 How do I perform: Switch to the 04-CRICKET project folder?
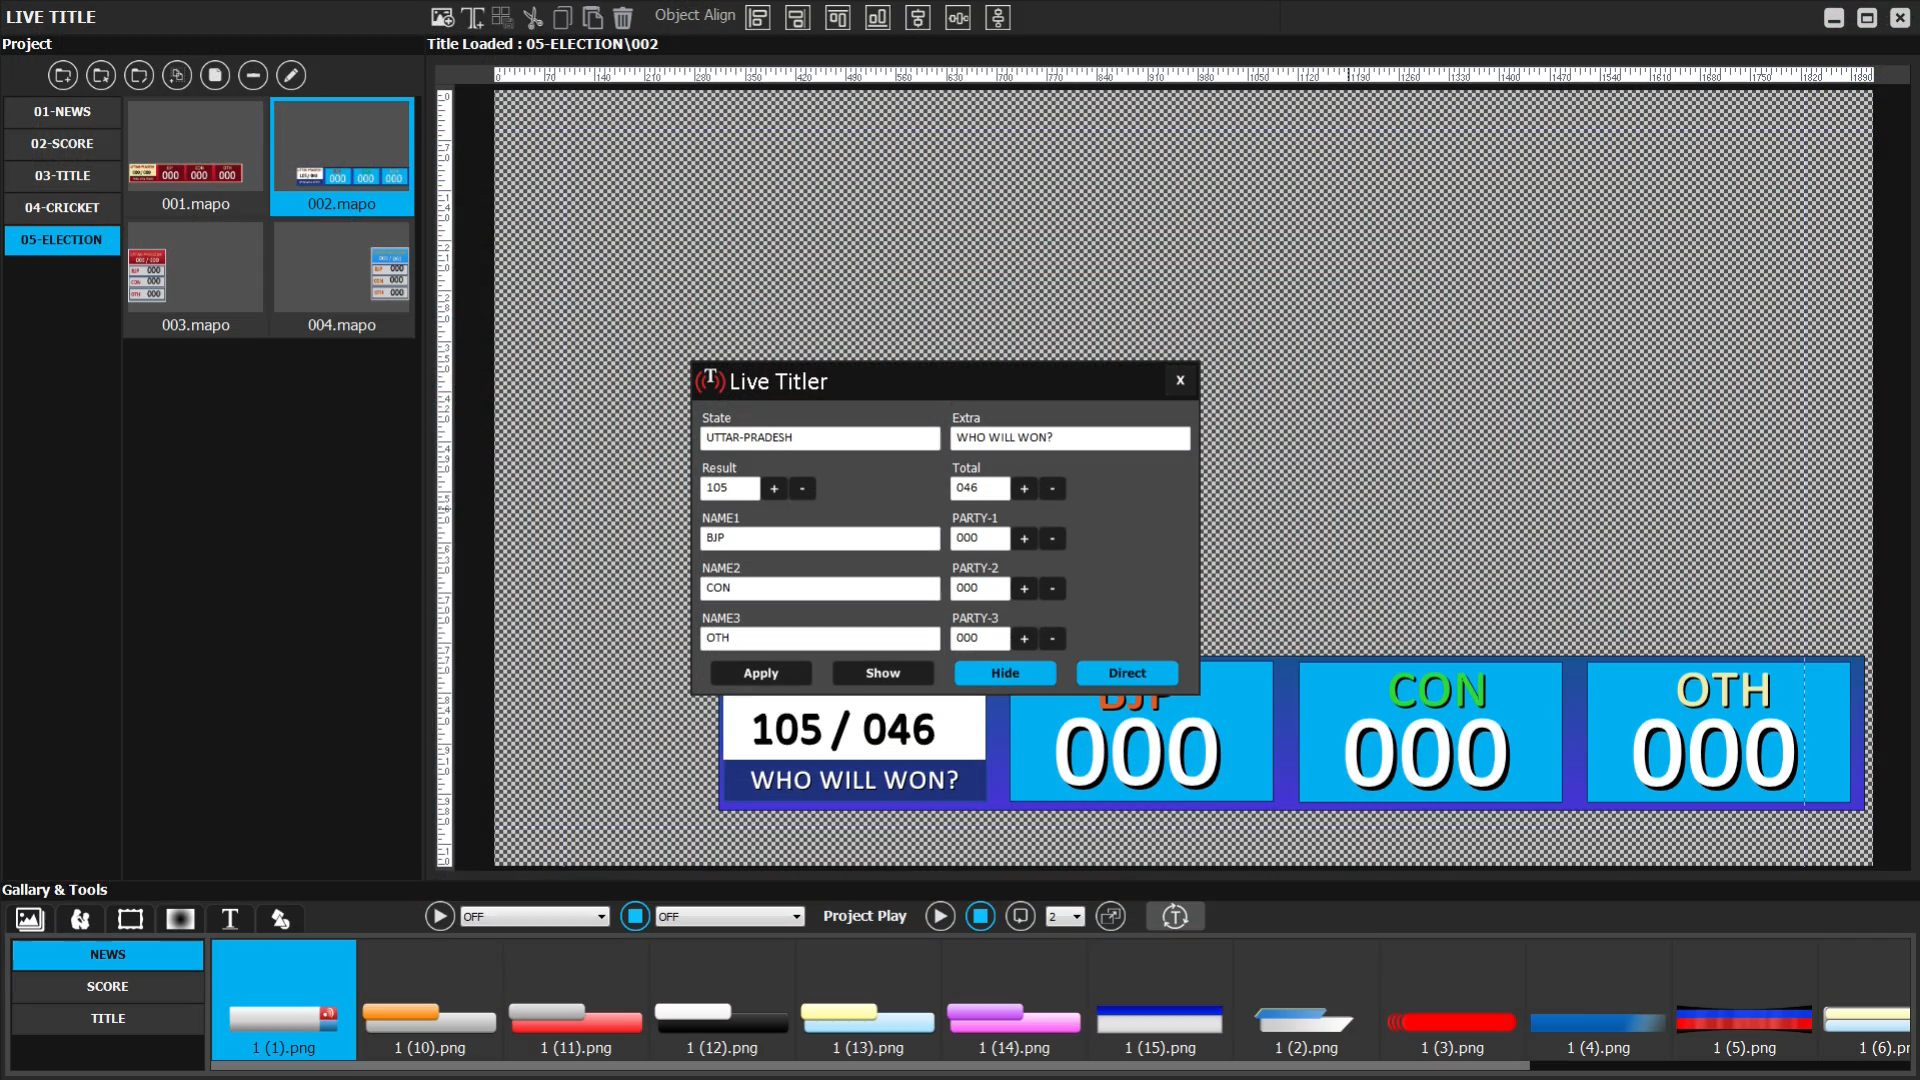tap(62, 207)
